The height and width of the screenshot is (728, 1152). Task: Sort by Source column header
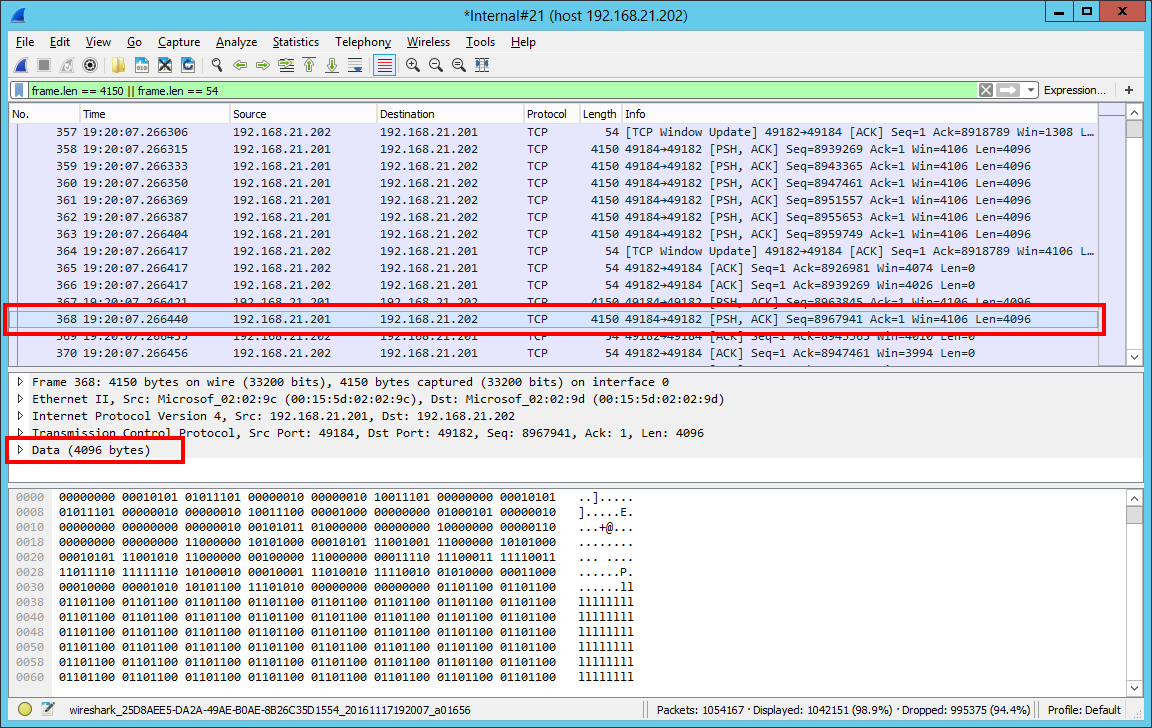tap(302, 114)
